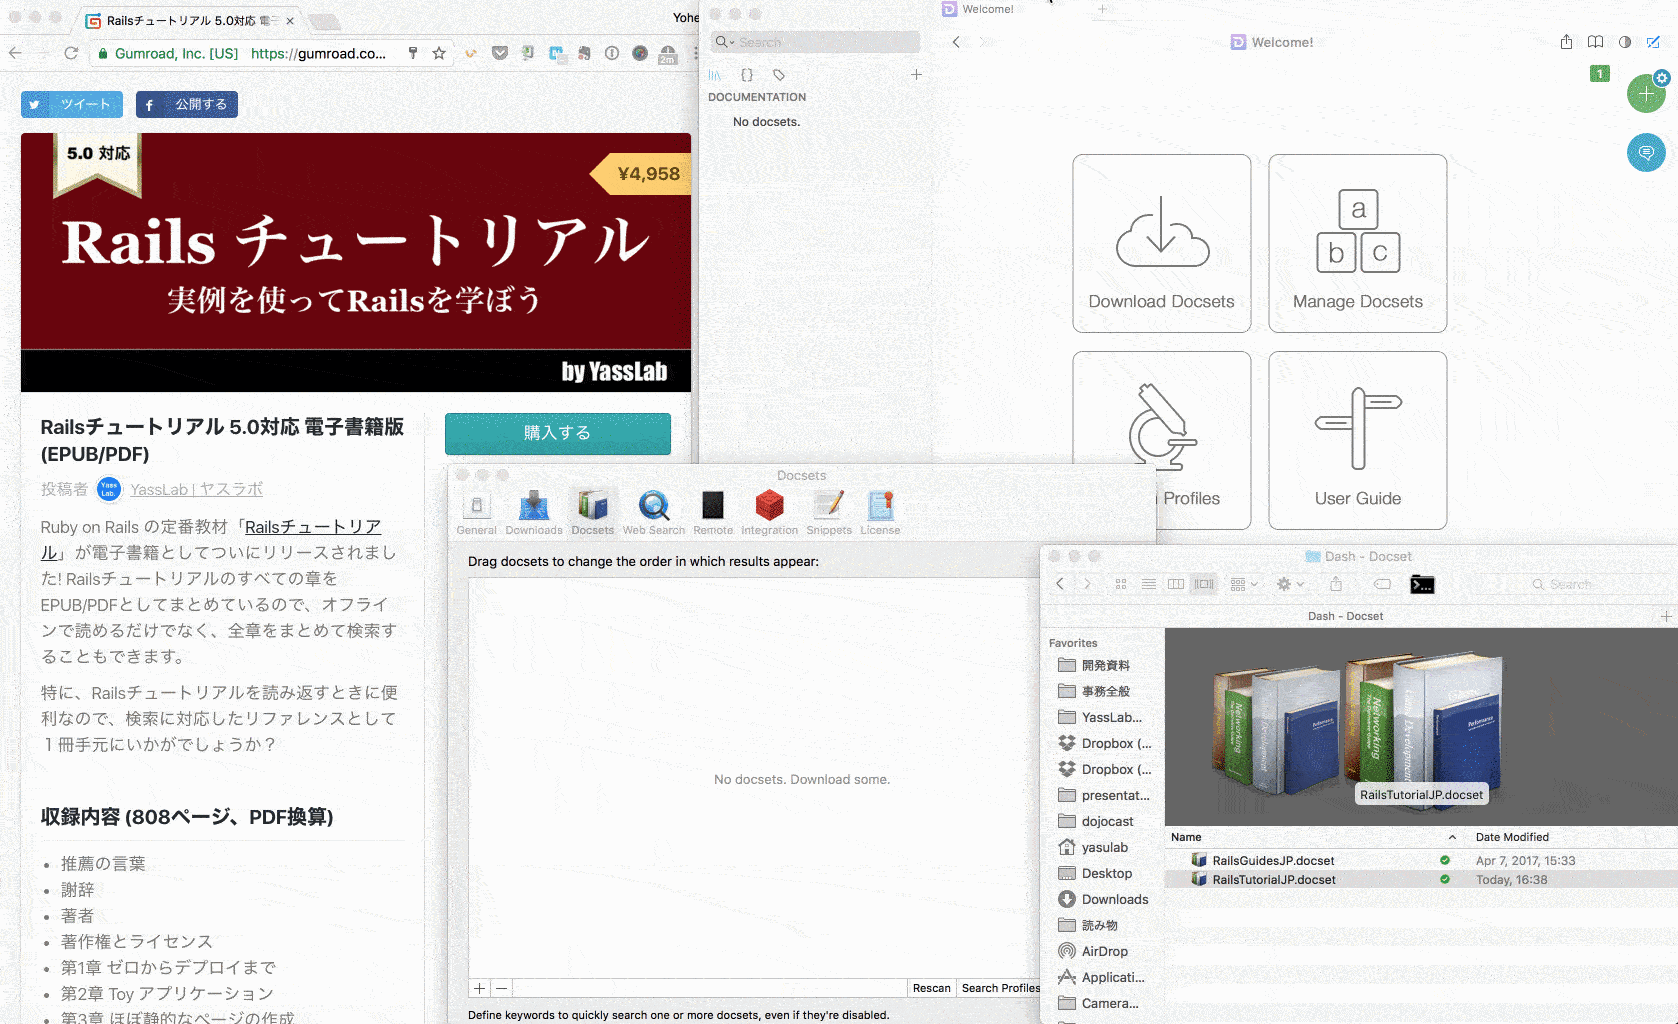This screenshot has width=1678, height=1024.
Task: Open the Manage Docsets card
Action: pyautogui.click(x=1358, y=243)
